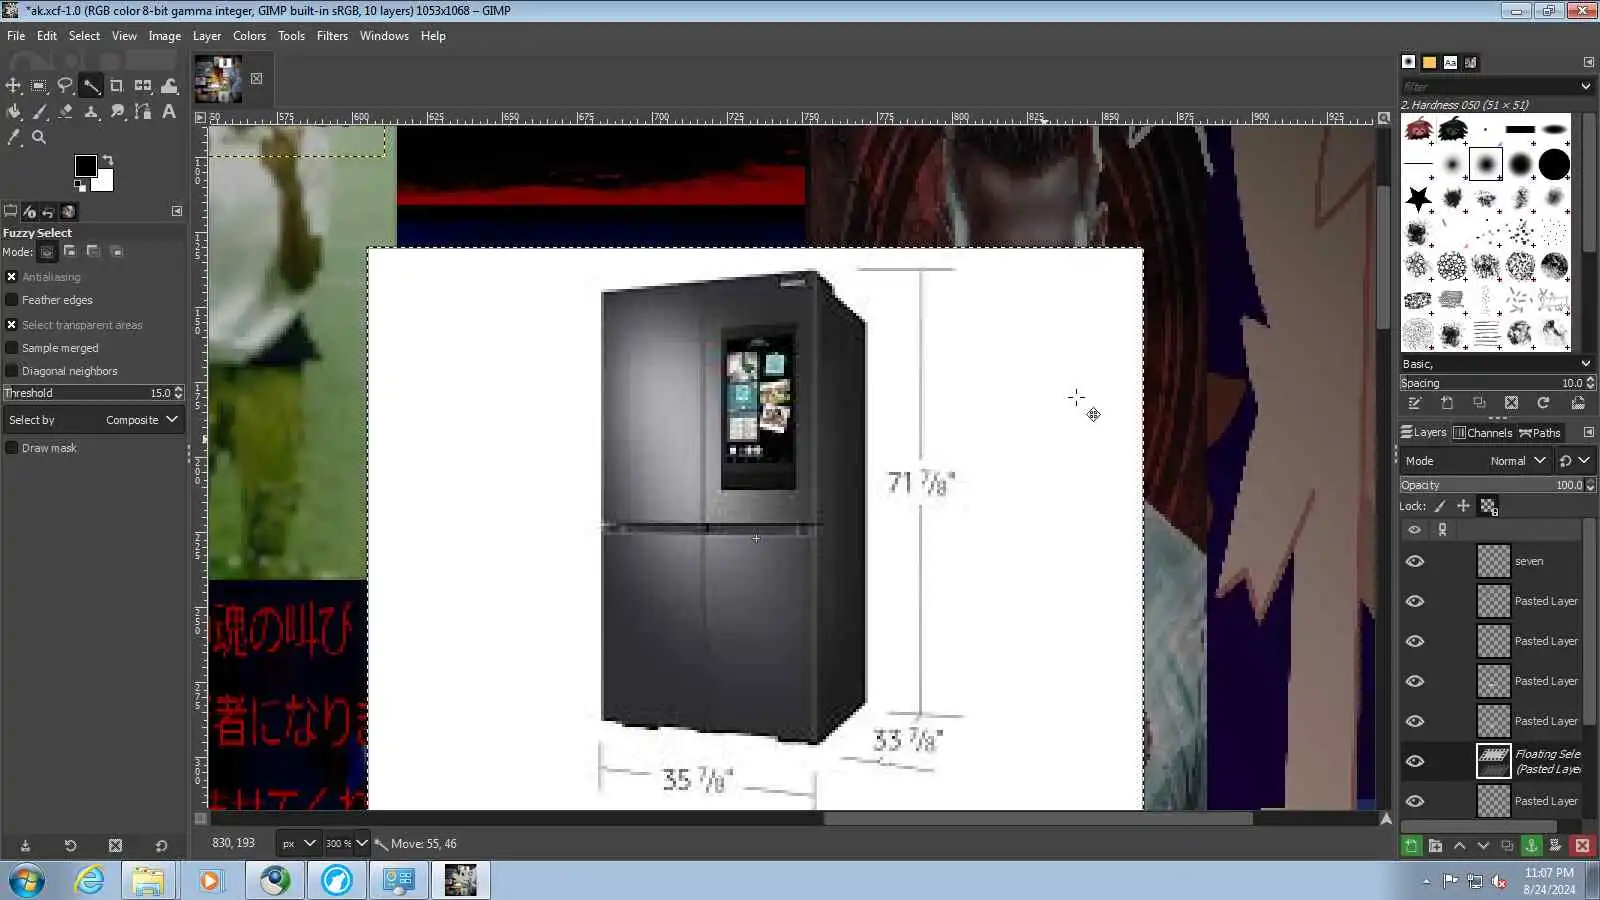Open the px unit dropdown in status bar
The height and width of the screenshot is (900, 1600).
pyautogui.click(x=298, y=843)
